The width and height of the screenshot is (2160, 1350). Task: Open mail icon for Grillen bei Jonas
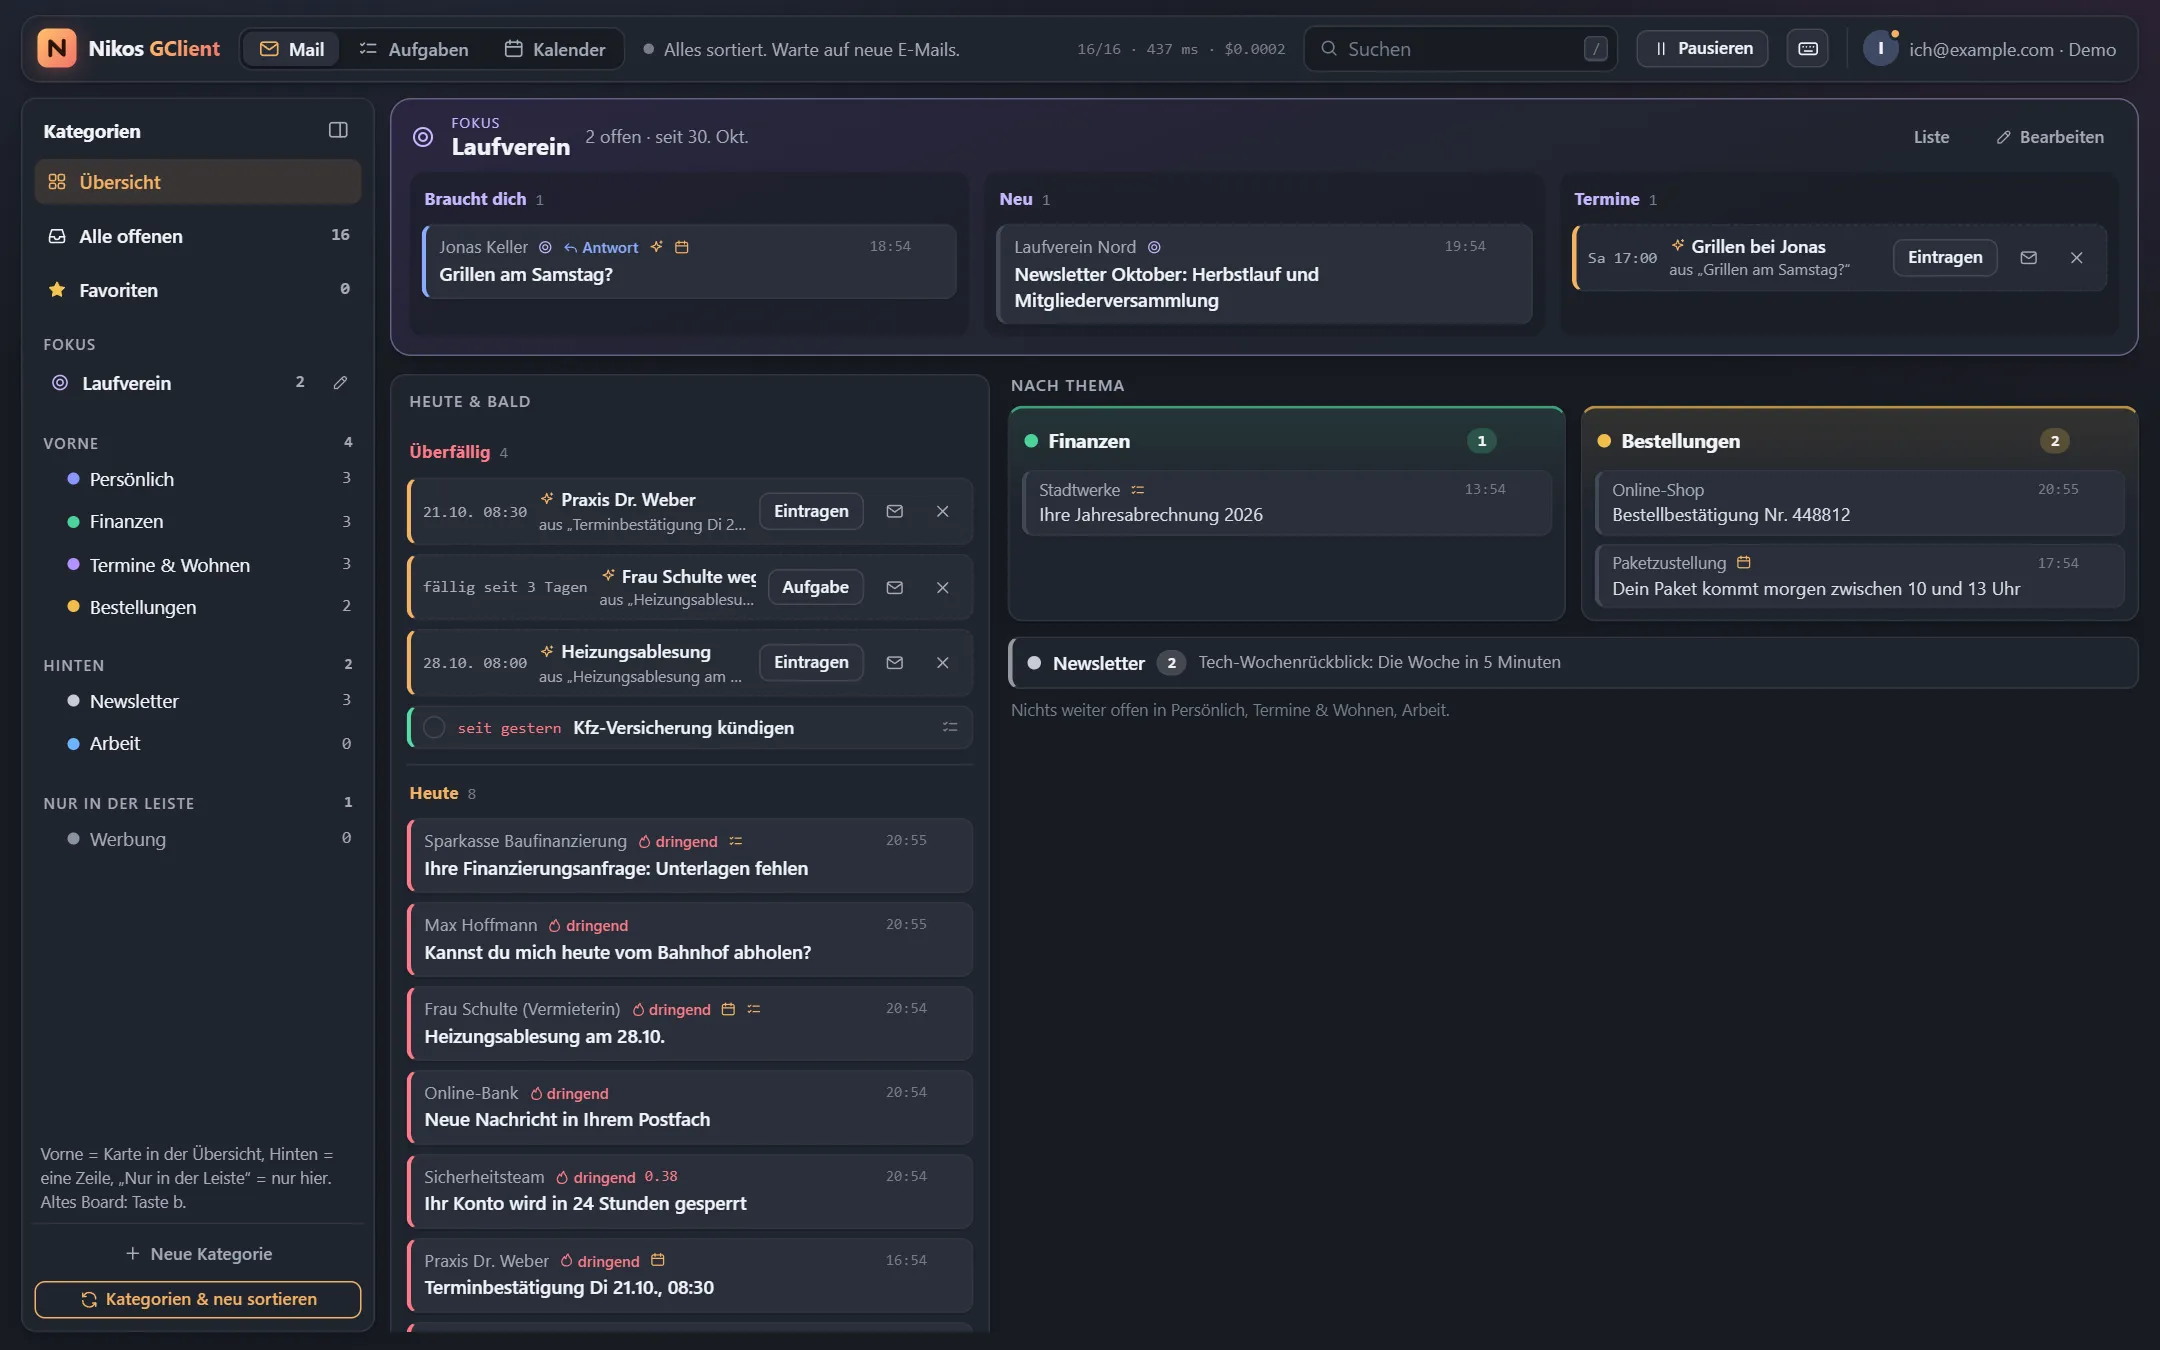pyautogui.click(x=2029, y=258)
